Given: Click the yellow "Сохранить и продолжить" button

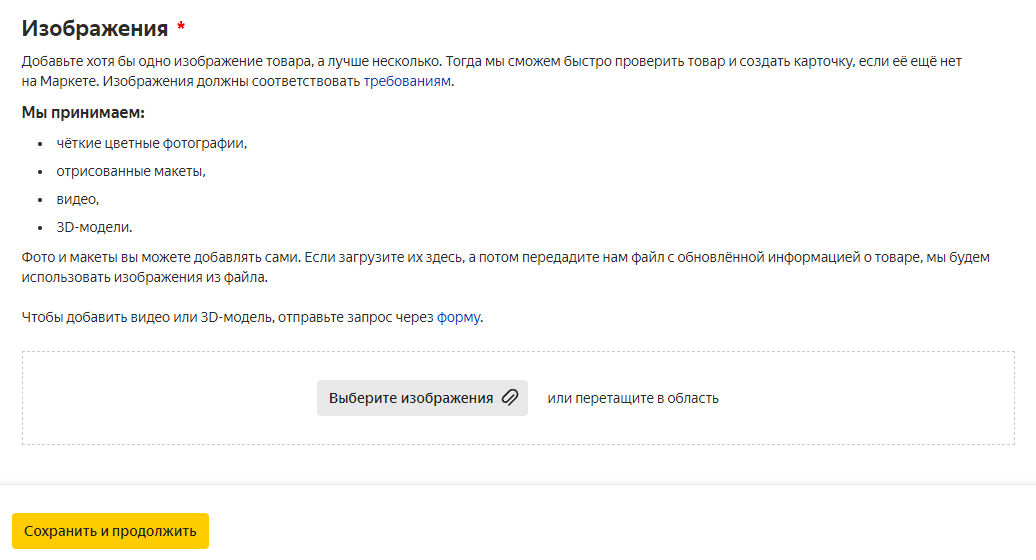Looking at the screenshot, I should [110, 531].
